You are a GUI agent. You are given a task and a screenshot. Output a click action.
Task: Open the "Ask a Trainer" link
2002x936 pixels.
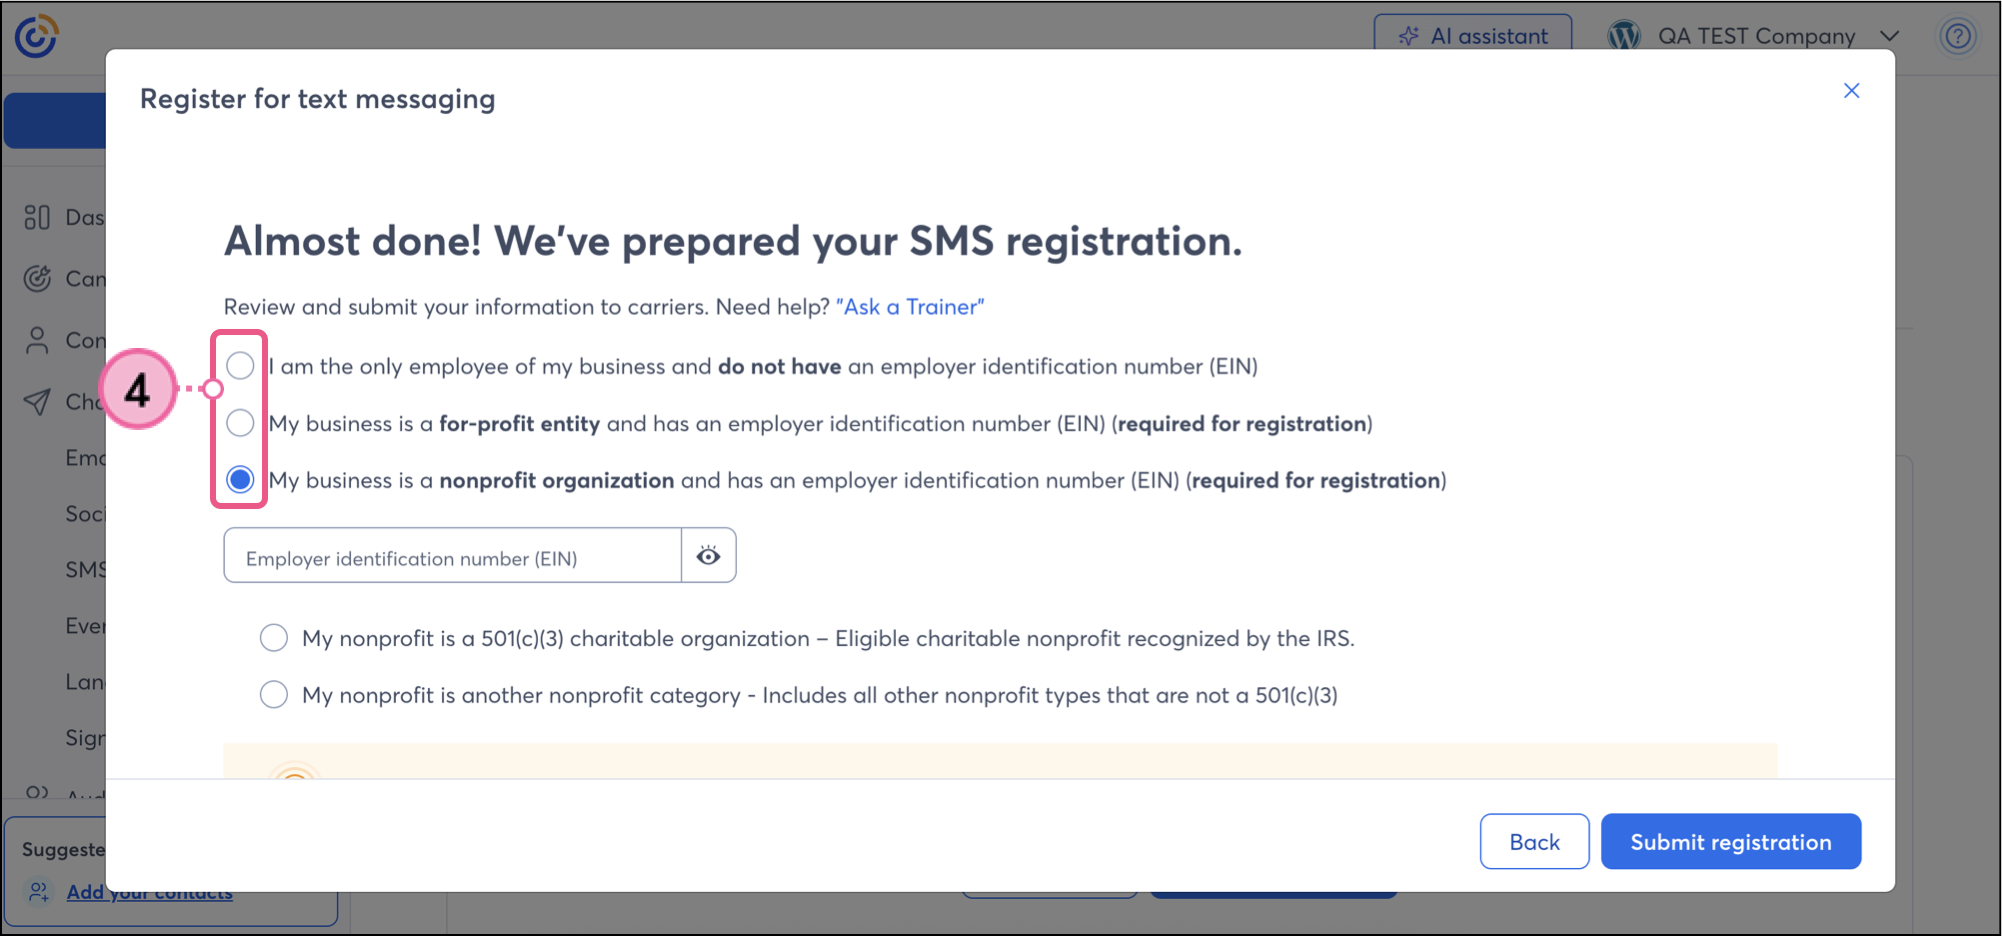[910, 307]
